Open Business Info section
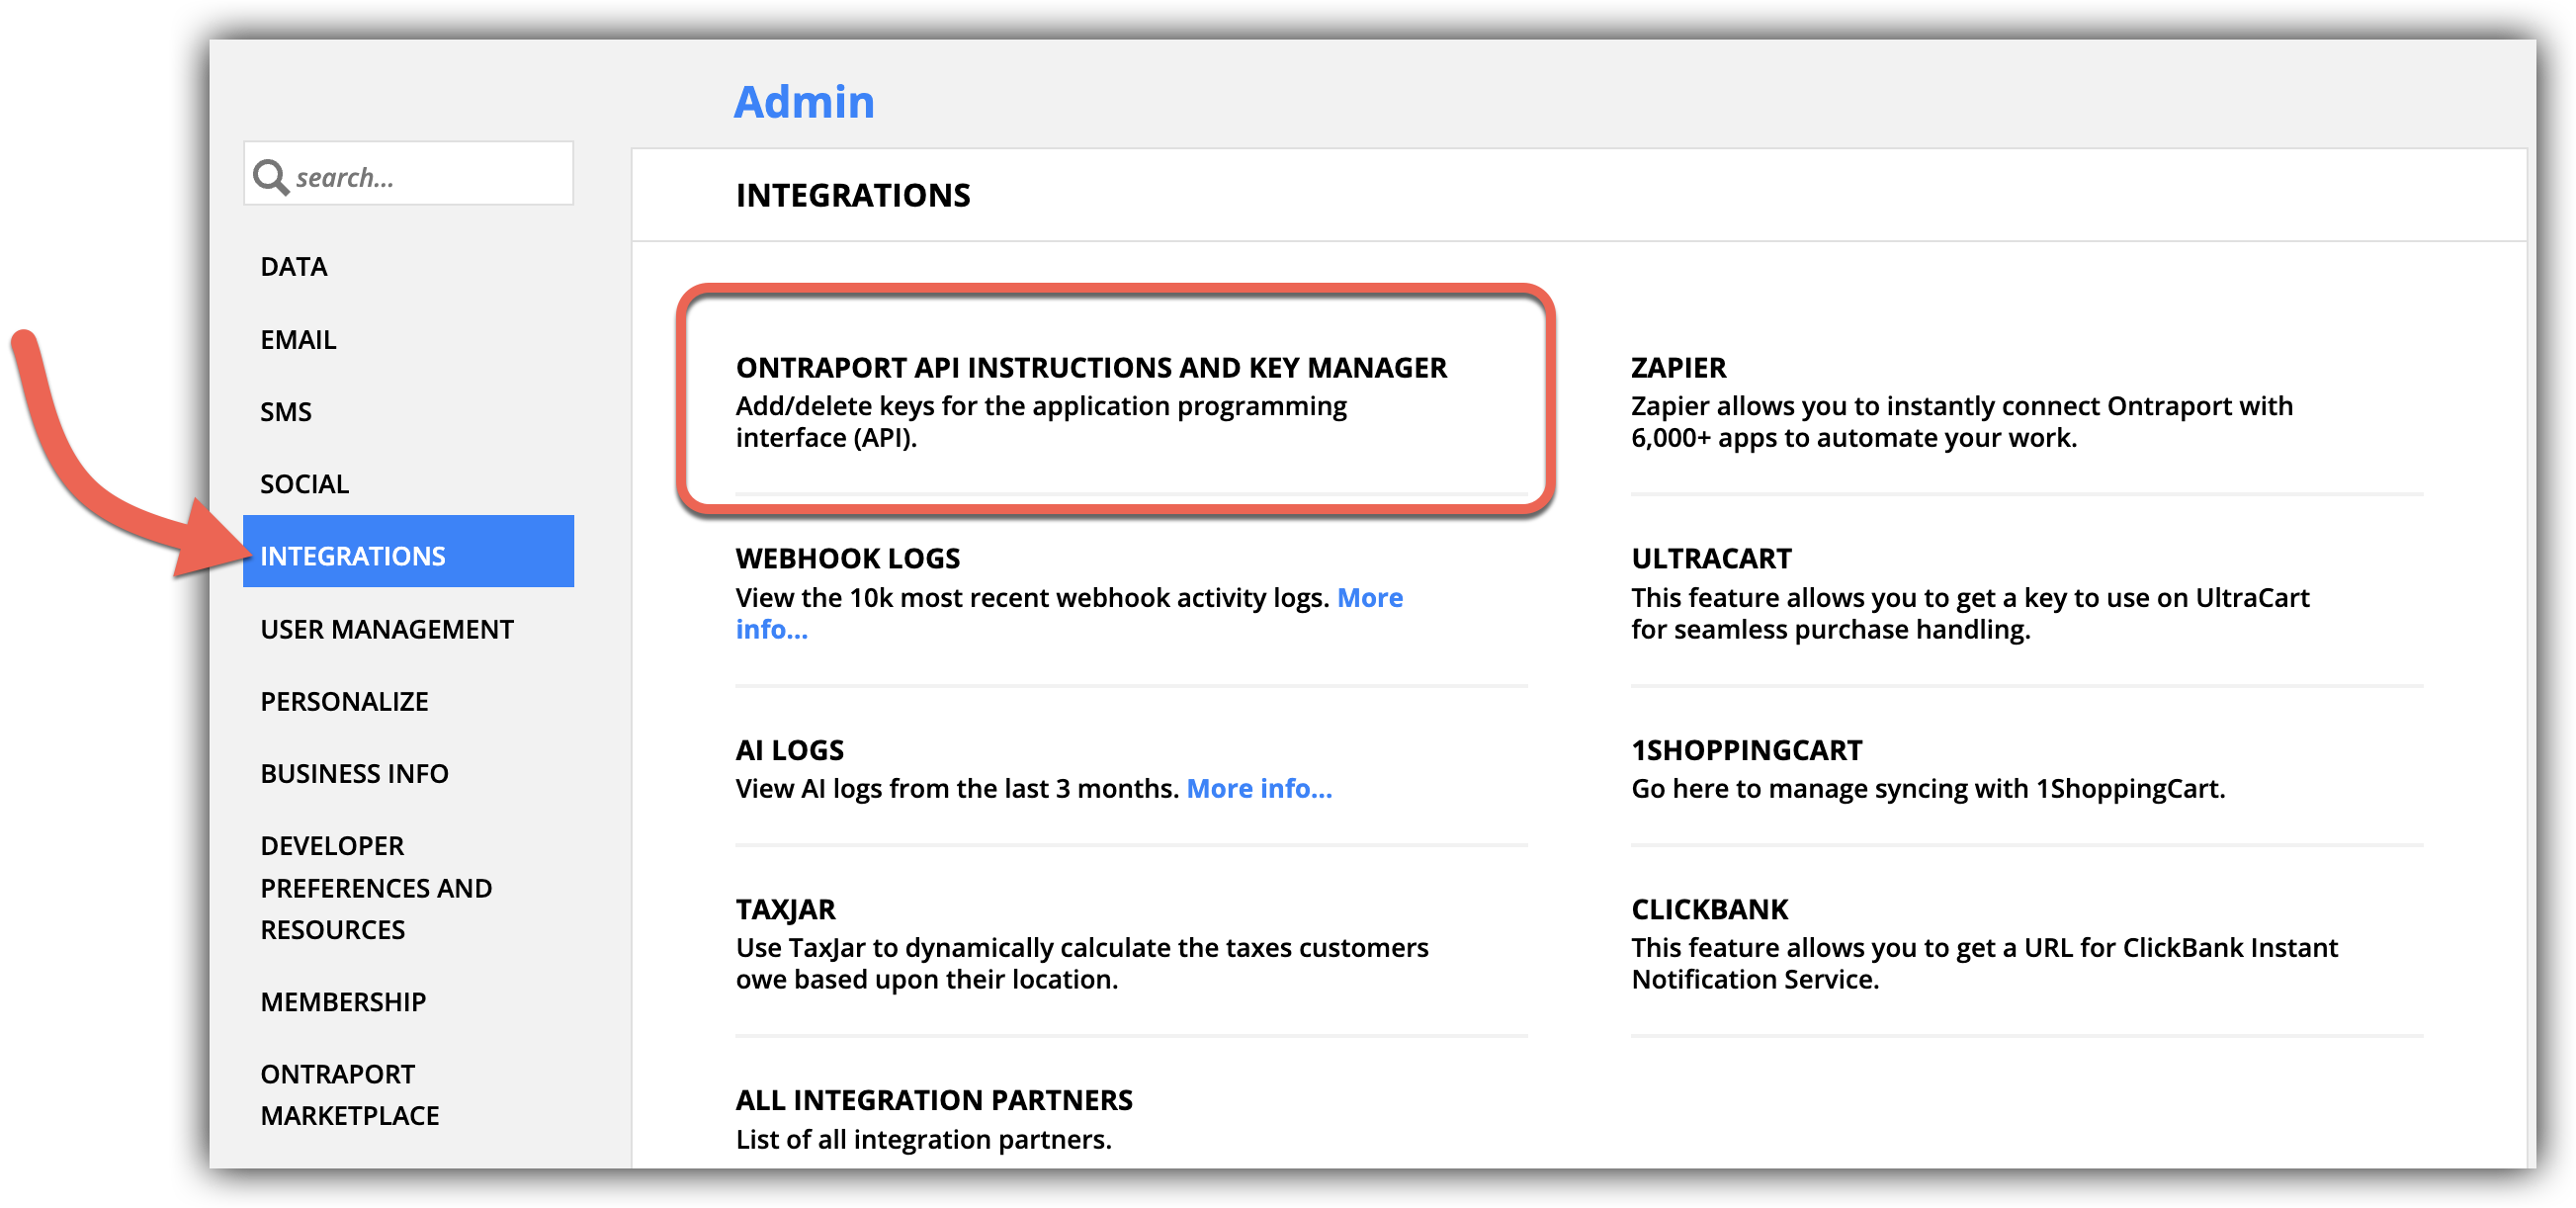The height and width of the screenshot is (1208, 2576). (354, 773)
